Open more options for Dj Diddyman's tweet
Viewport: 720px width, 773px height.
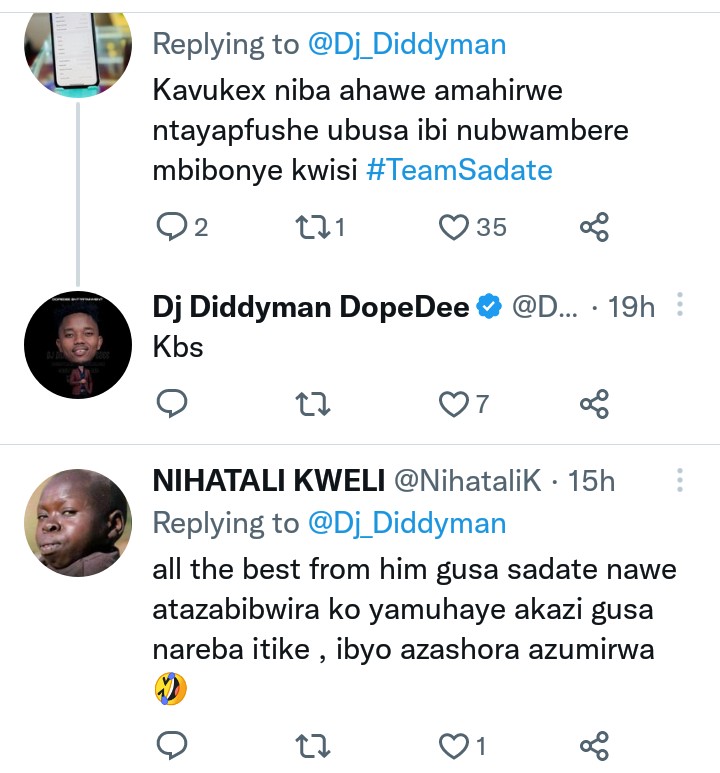[x=680, y=306]
